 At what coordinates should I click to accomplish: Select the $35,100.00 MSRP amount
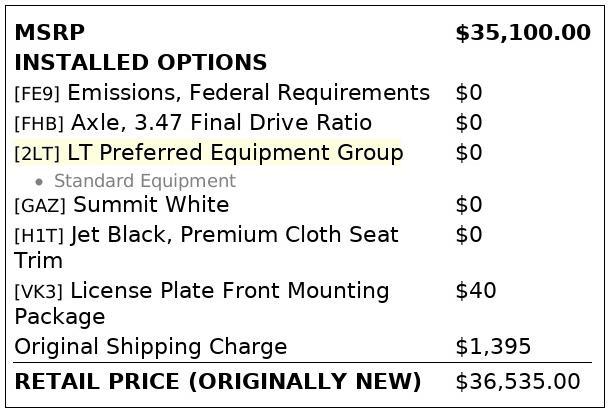pos(522,33)
